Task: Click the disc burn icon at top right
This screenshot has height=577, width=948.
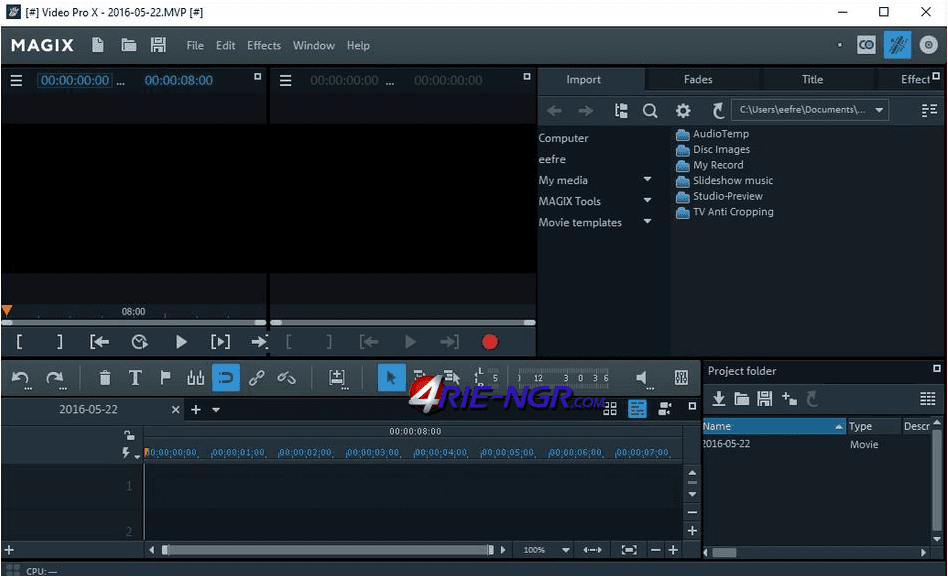Action: click(x=928, y=45)
